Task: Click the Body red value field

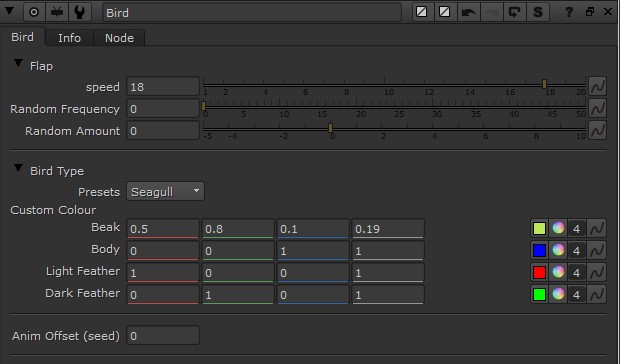Action: click(163, 251)
